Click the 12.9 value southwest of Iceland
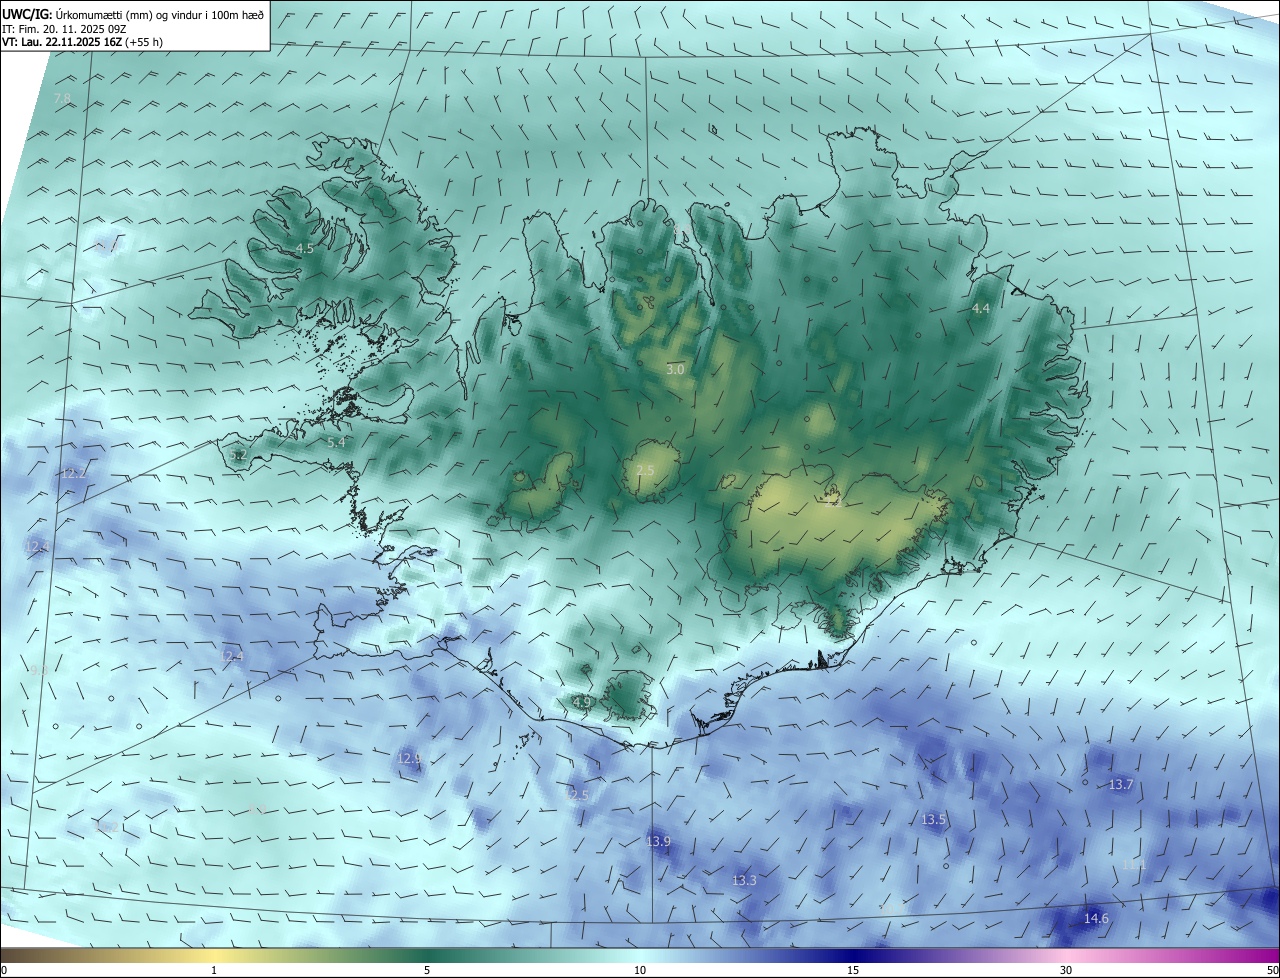1280x978 pixels. click(x=409, y=759)
